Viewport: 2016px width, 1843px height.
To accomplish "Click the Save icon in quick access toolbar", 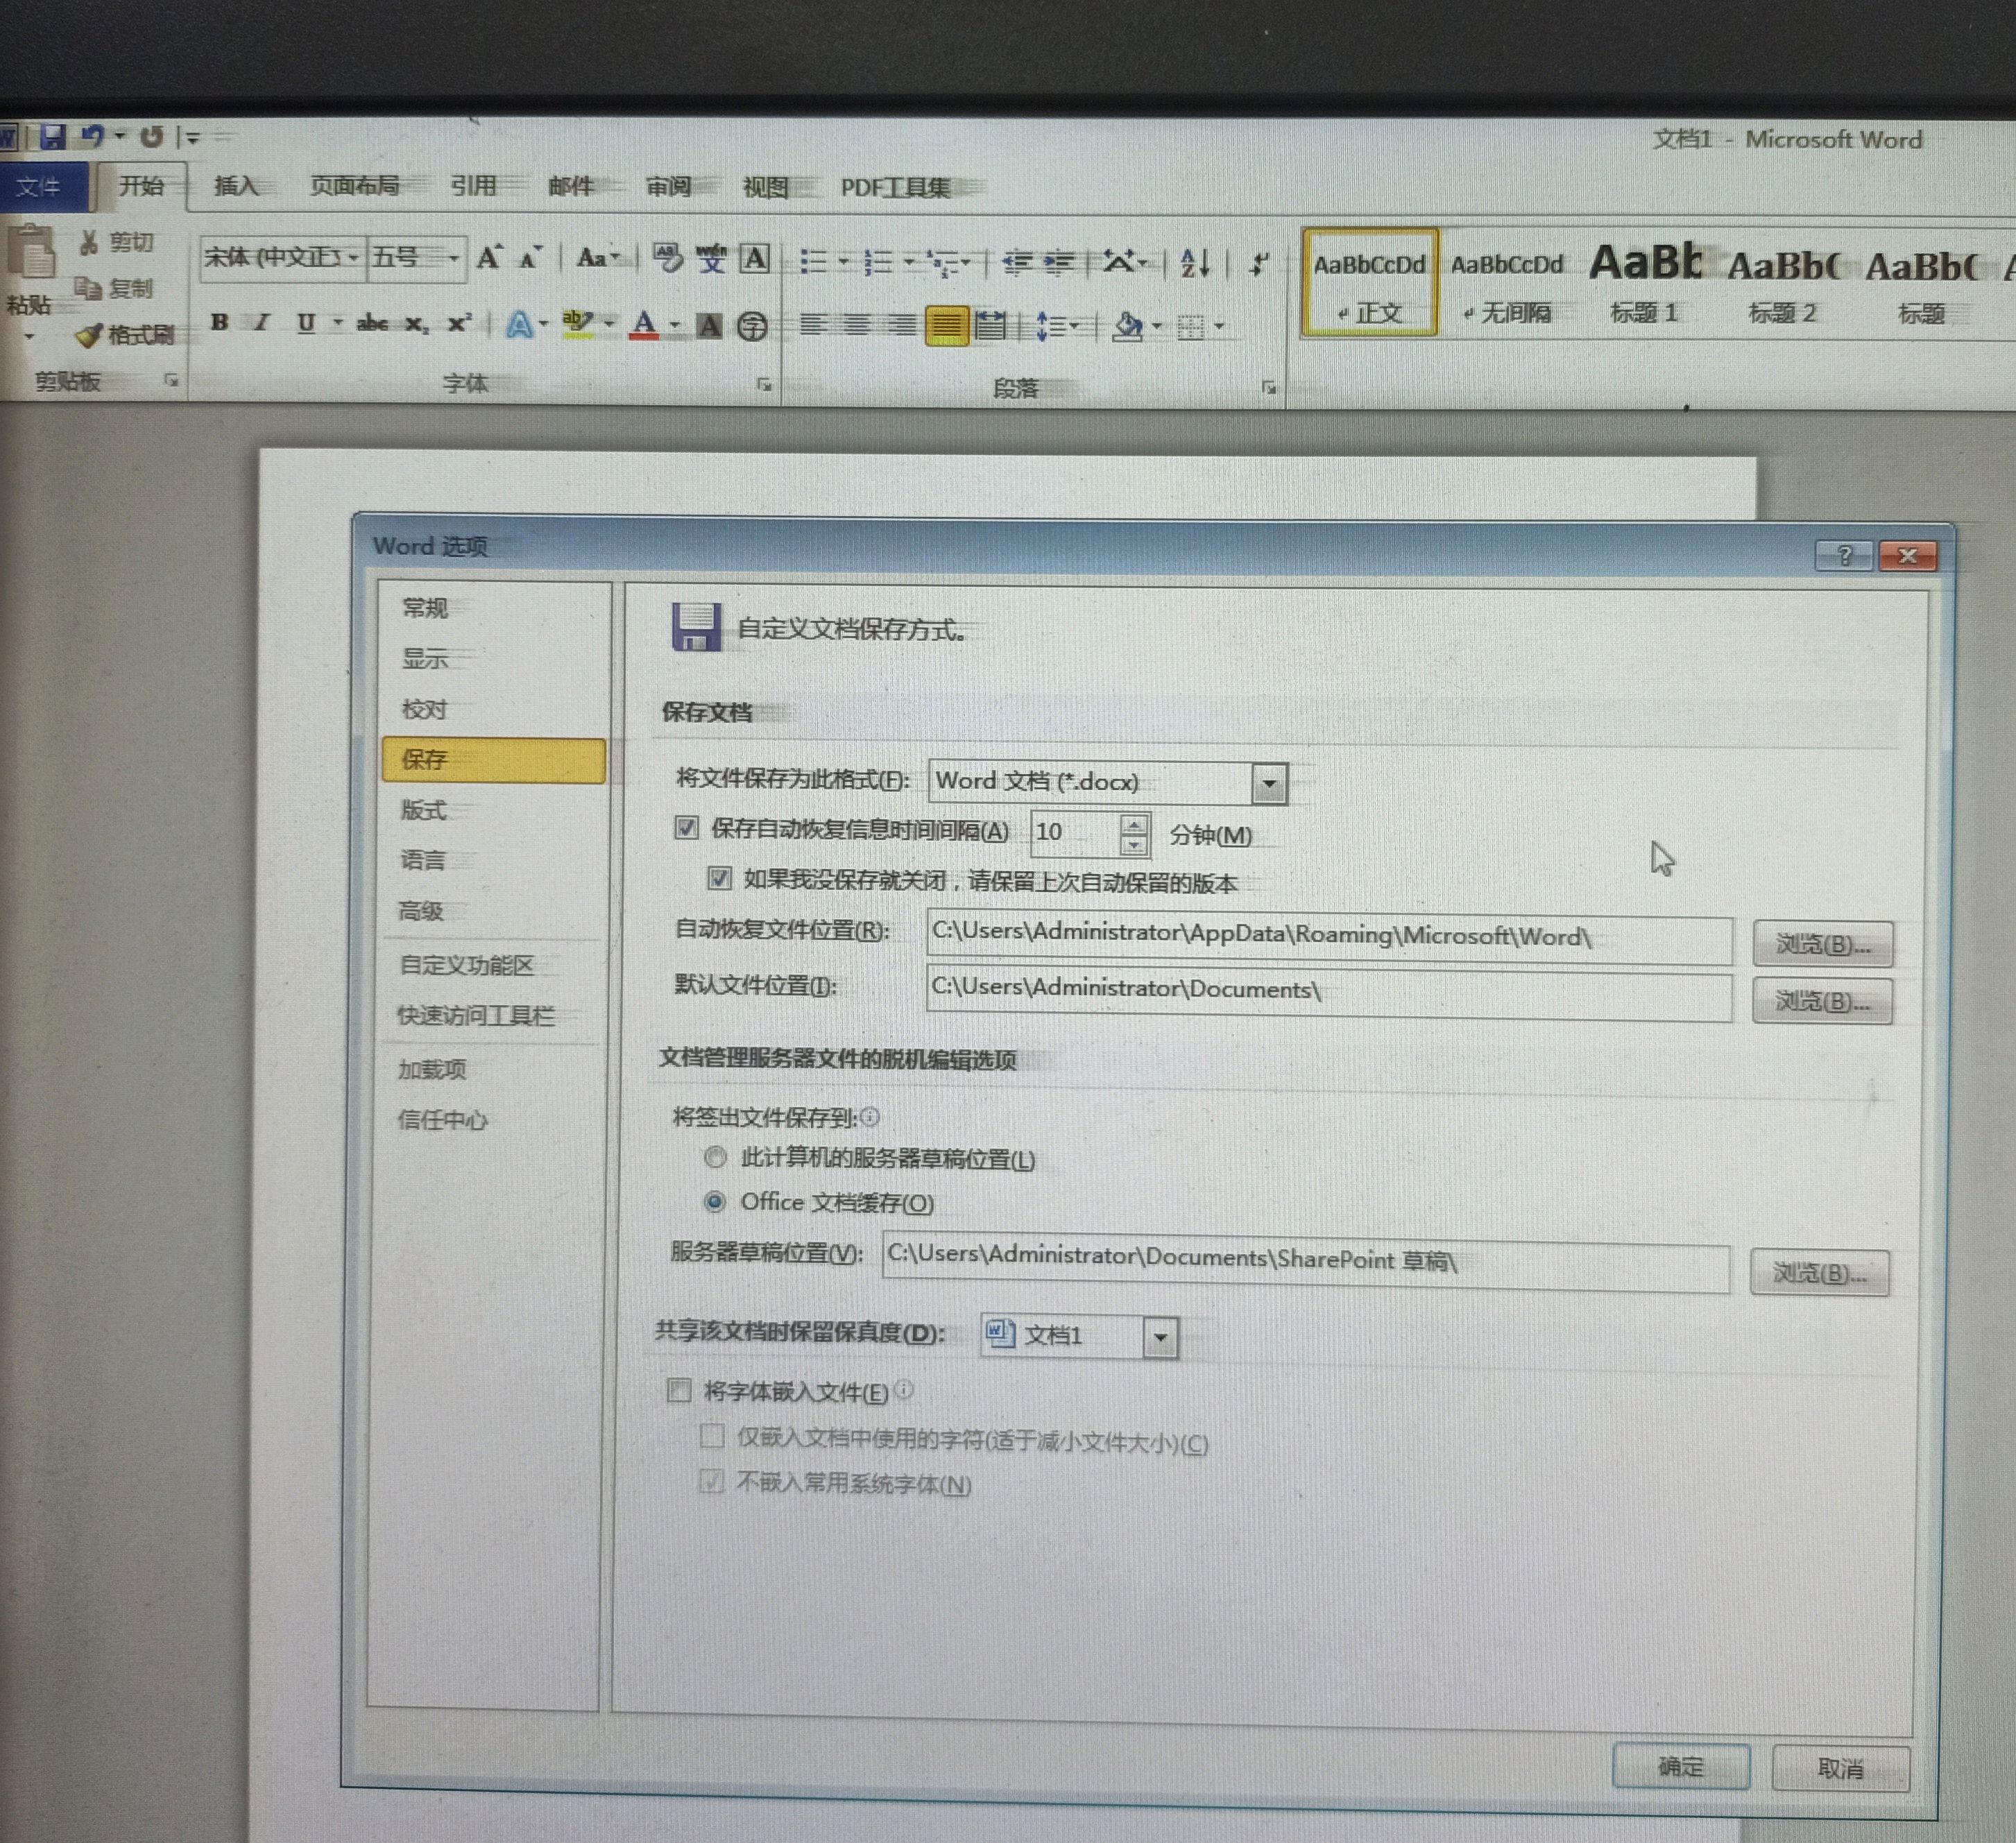I will (52, 136).
